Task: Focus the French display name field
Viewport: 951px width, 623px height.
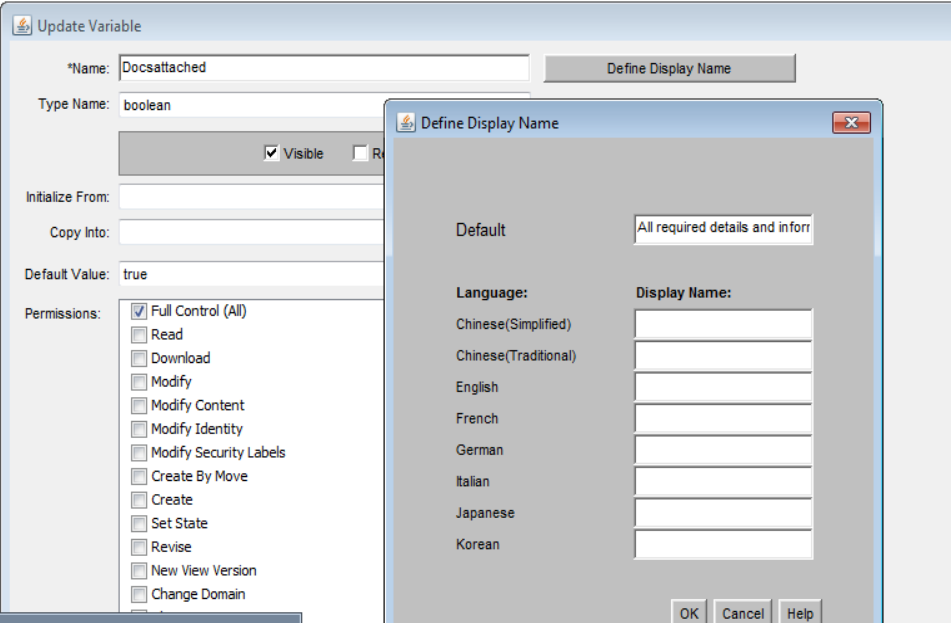Action: click(723, 419)
